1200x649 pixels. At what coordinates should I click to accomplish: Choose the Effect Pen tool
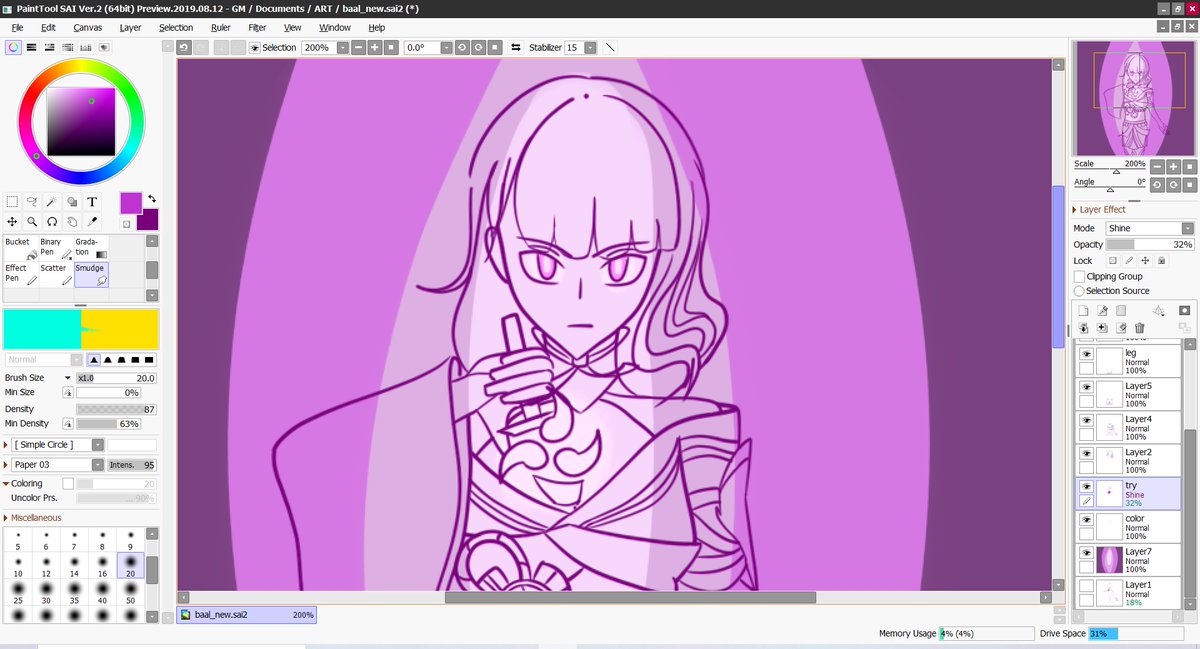coord(20,274)
